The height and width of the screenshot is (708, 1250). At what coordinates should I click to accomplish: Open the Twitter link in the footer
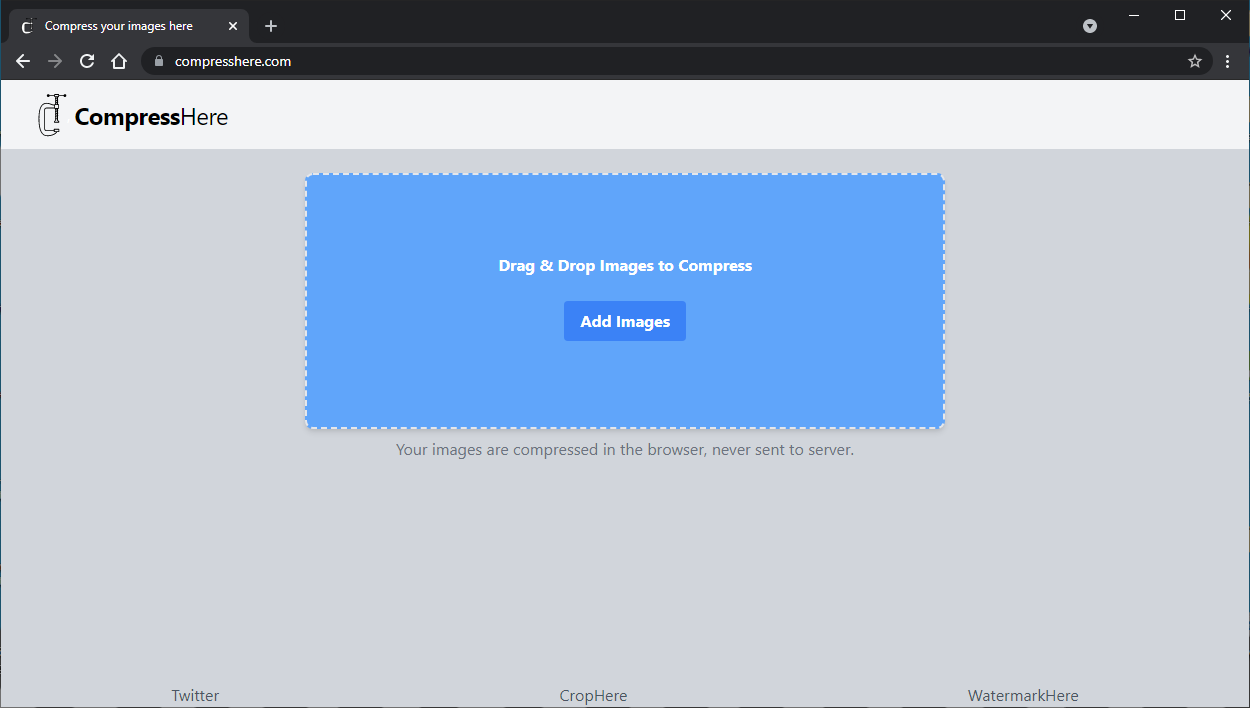pyautogui.click(x=195, y=695)
